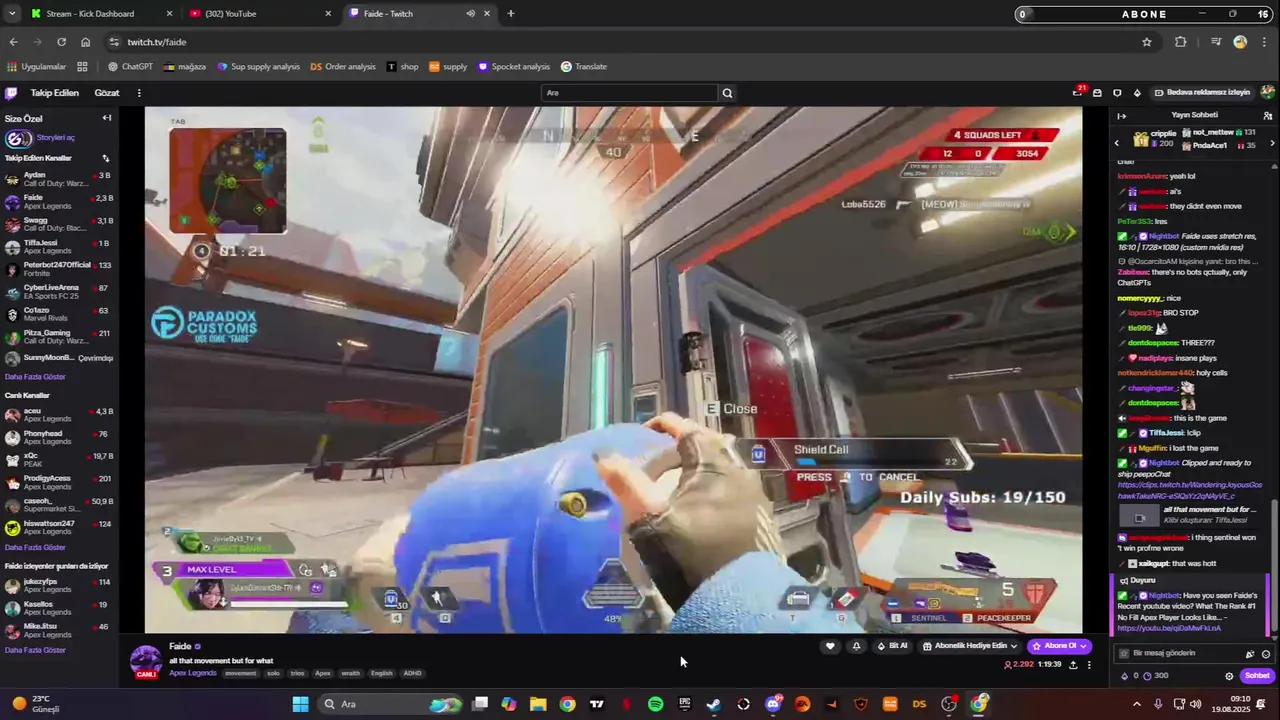This screenshot has height=720, width=1280.
Task: Mute the Faide - Twitch tab audio
Action: pyautogui.click(x=470, y=14)
